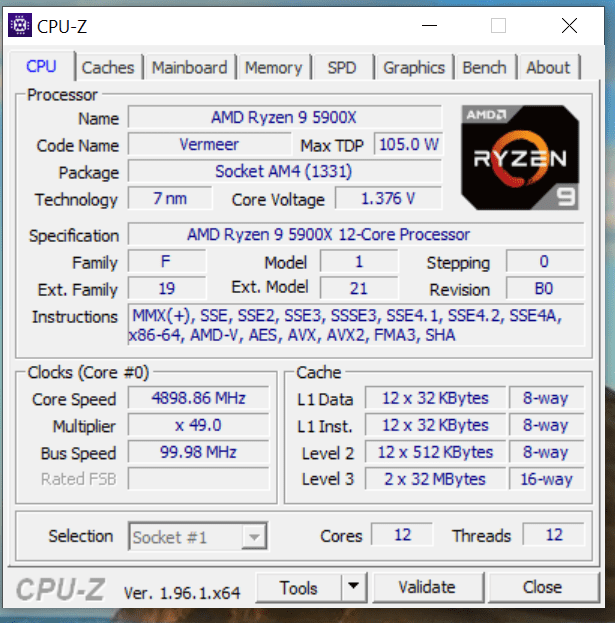
Task: Click the Instructions text box
Action: pyautogui.click(x=356, y=325)
